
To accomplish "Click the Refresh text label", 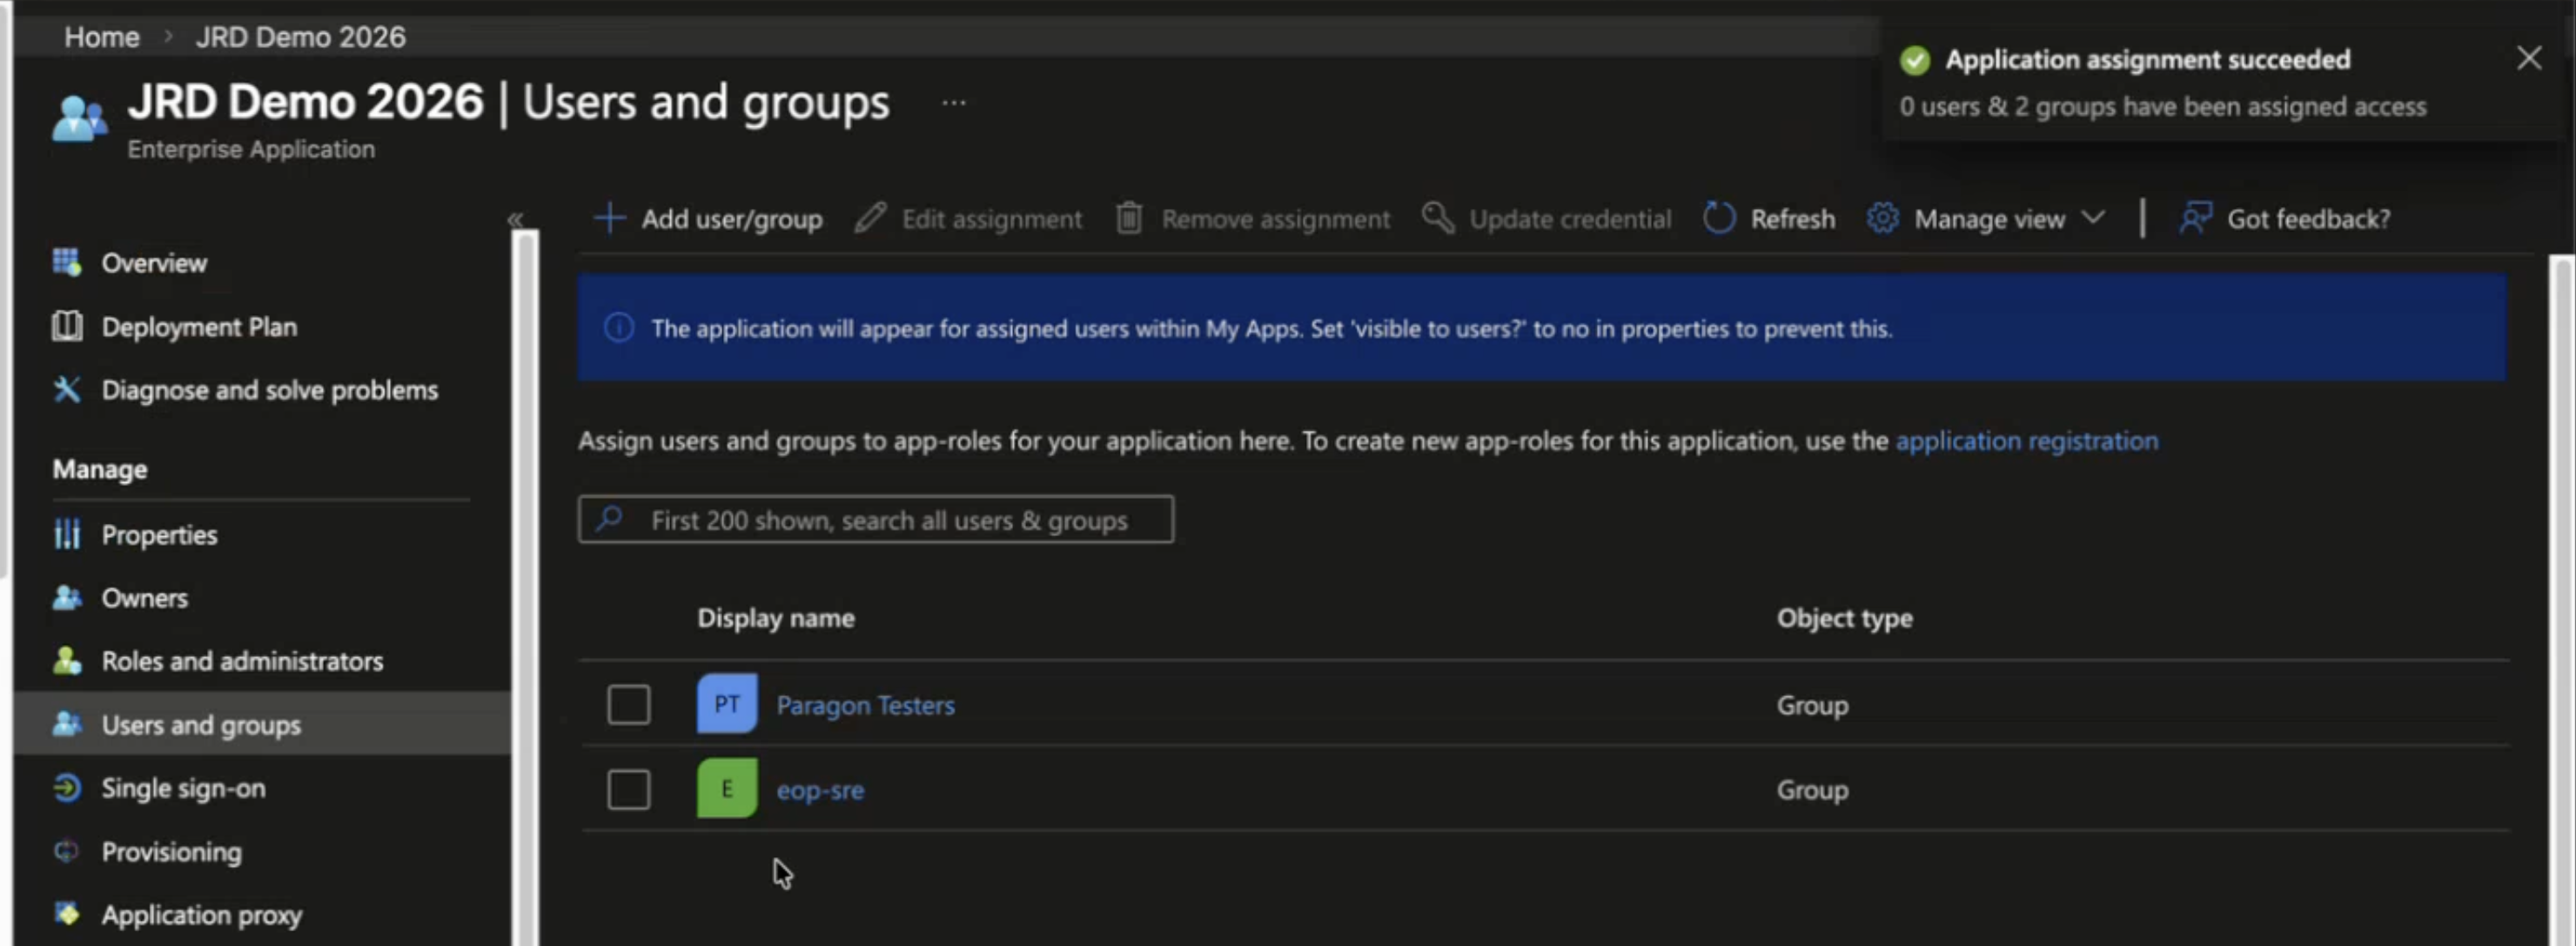I will coord(1793,219).
